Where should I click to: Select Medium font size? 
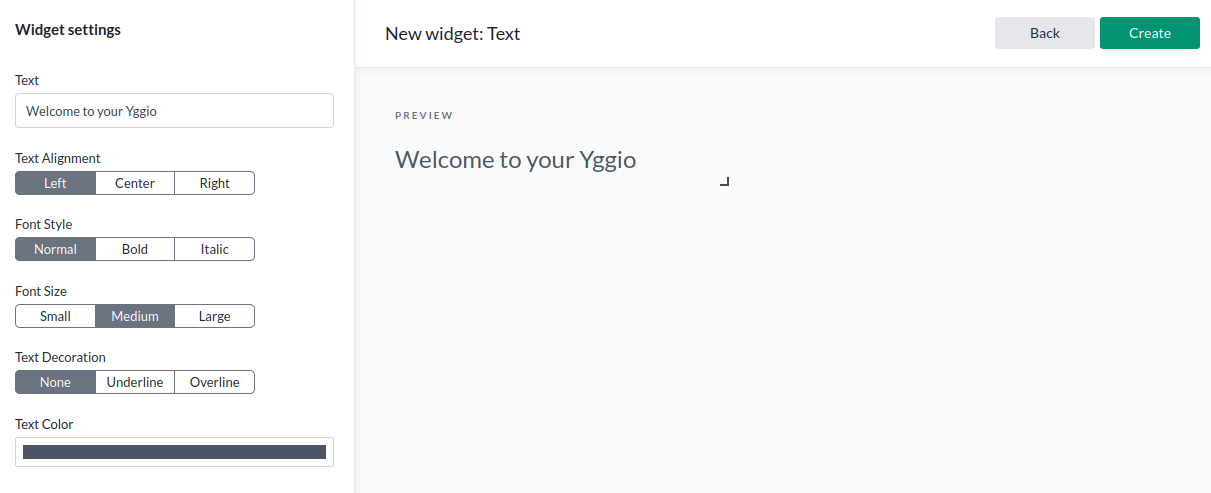pyautogui.click(x=135, y=316)
